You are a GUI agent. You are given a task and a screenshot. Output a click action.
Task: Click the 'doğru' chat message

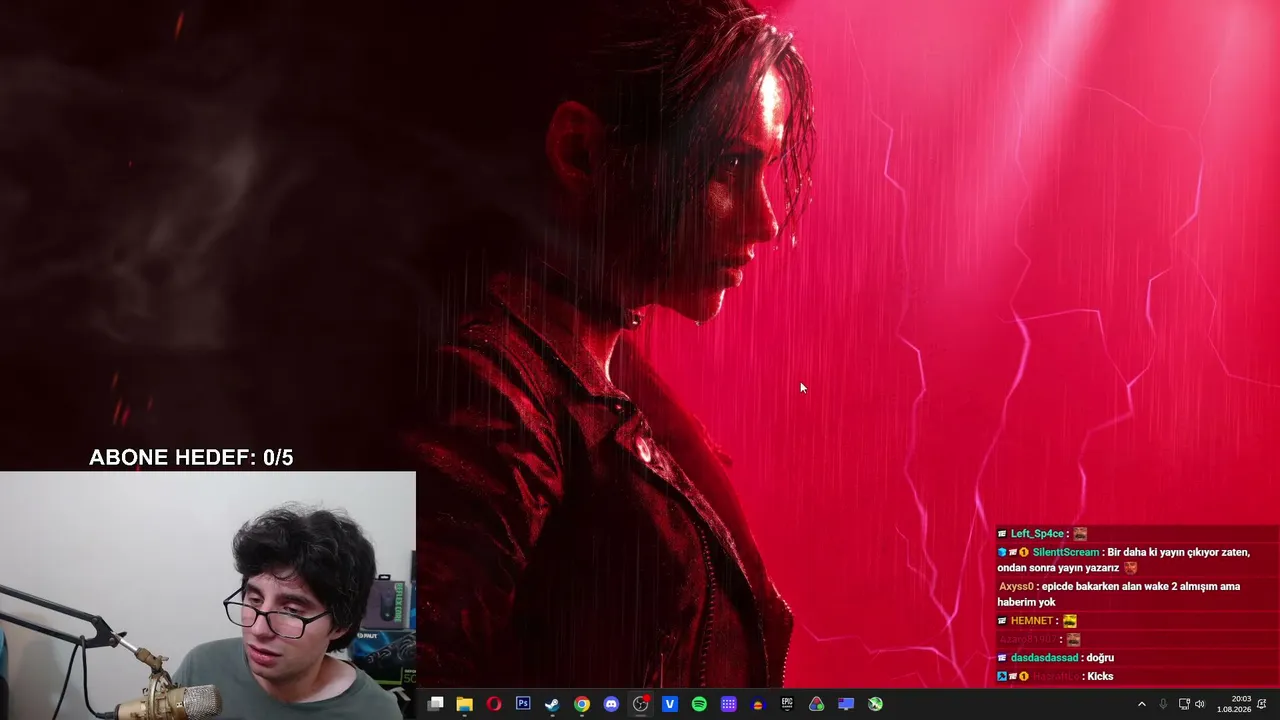click(x=1100, y=658)
